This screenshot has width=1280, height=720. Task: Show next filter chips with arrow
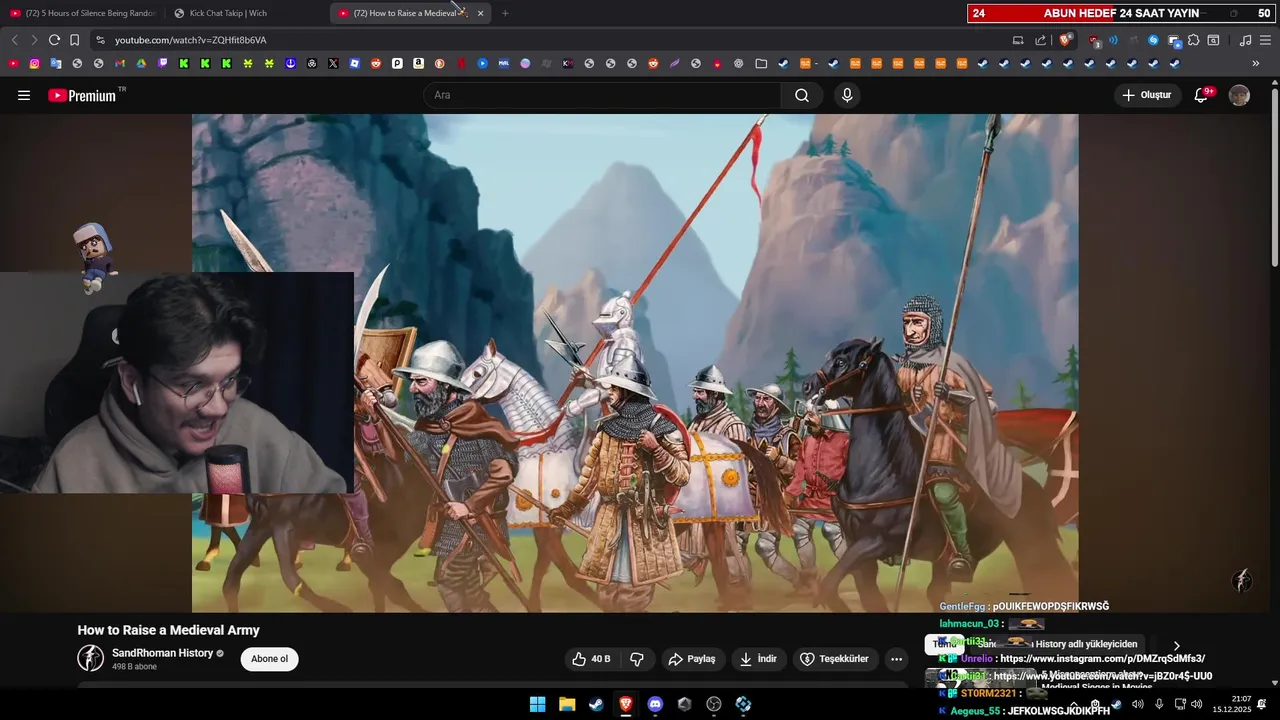click(1176, 646)
